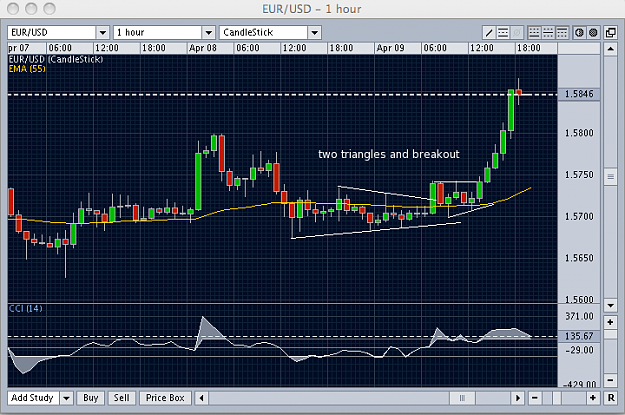Click the CCI panel plus button
625x415 pixels.
[x=610, y=322]
